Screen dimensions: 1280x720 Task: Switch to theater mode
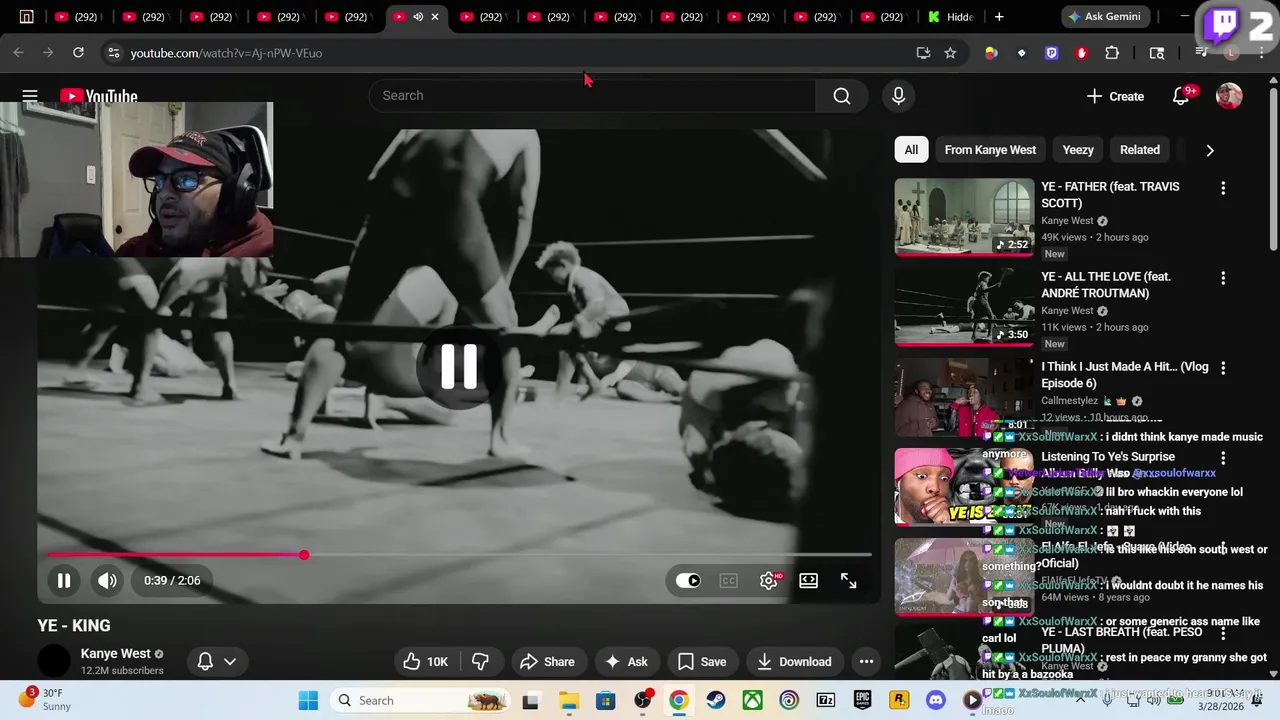808,580
